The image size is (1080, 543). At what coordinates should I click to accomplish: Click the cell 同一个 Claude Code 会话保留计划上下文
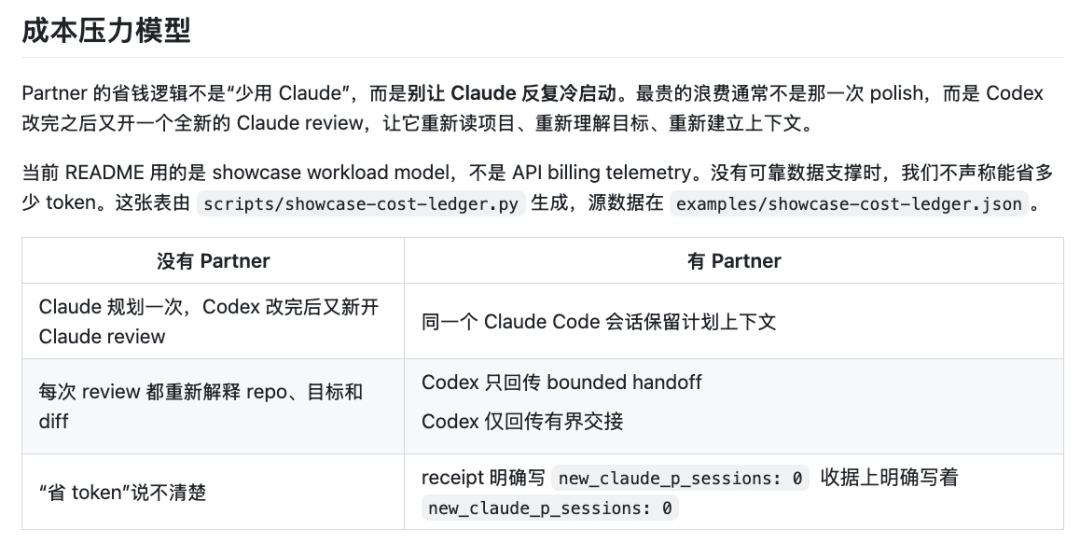pyautogui.click(x=599, y=322)
